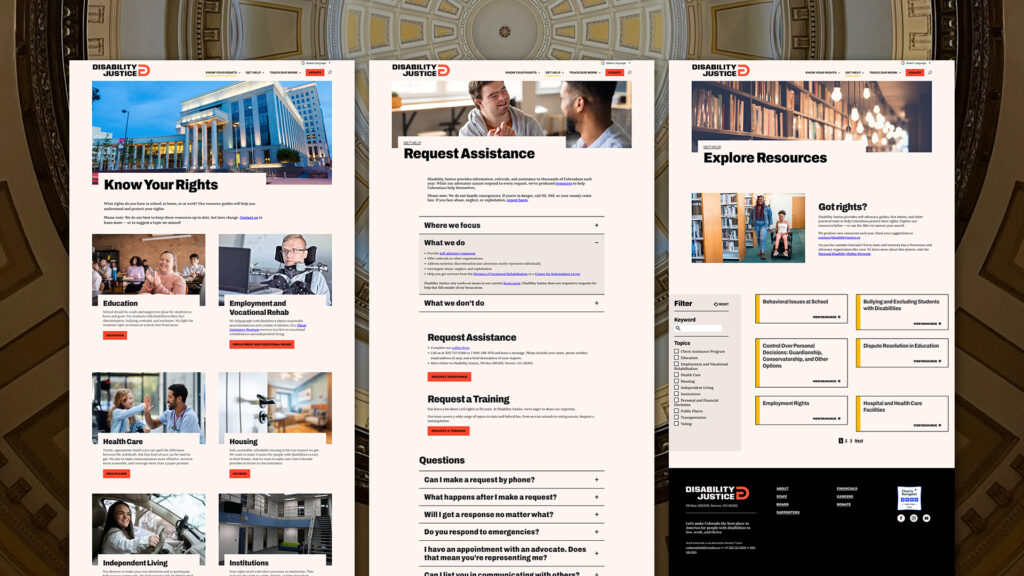Viewport: 1024px width, 576px height.
Task: Click the Charity Navigator badge in the footer
Action: coord(909,498)
